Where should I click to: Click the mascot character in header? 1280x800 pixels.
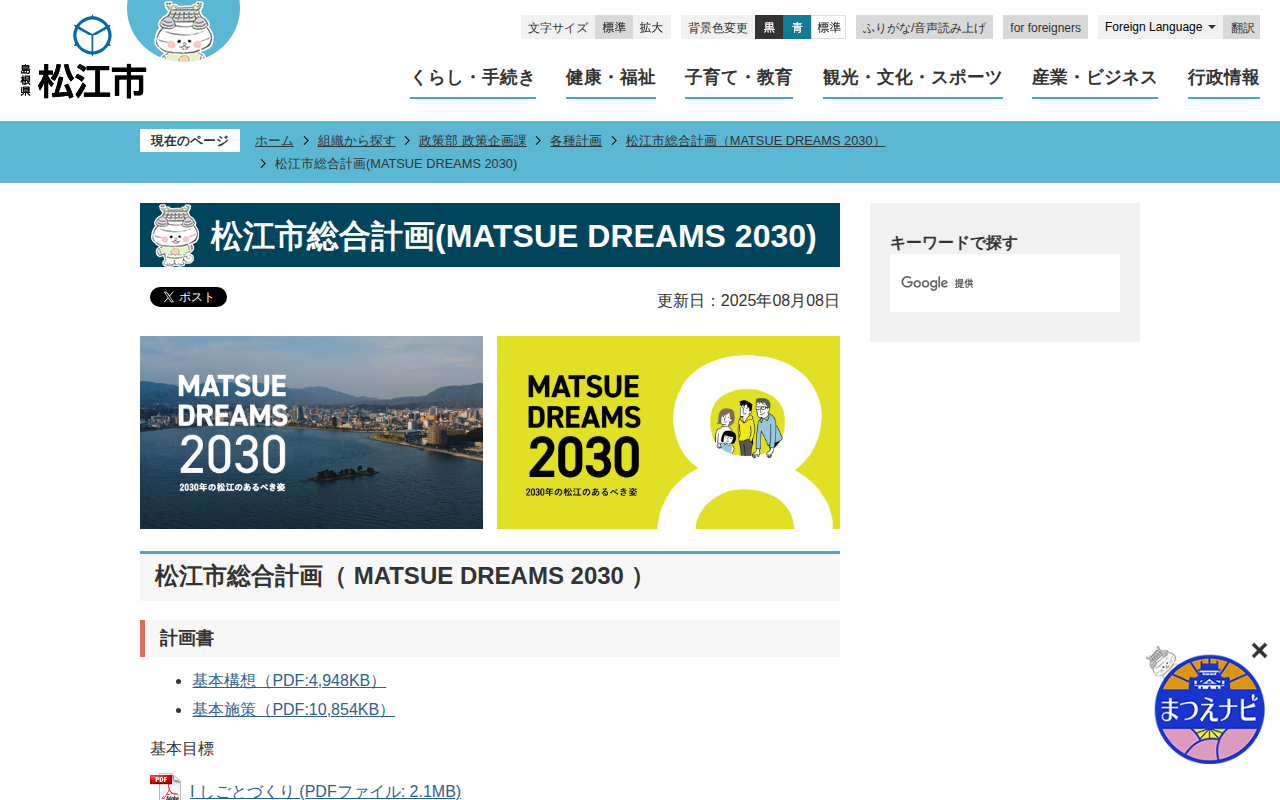[184, 30]
